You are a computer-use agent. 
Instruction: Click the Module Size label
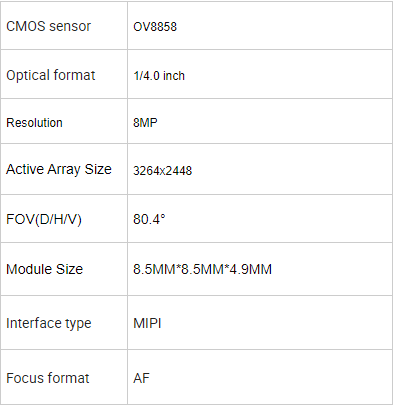(x=44, y=269)
